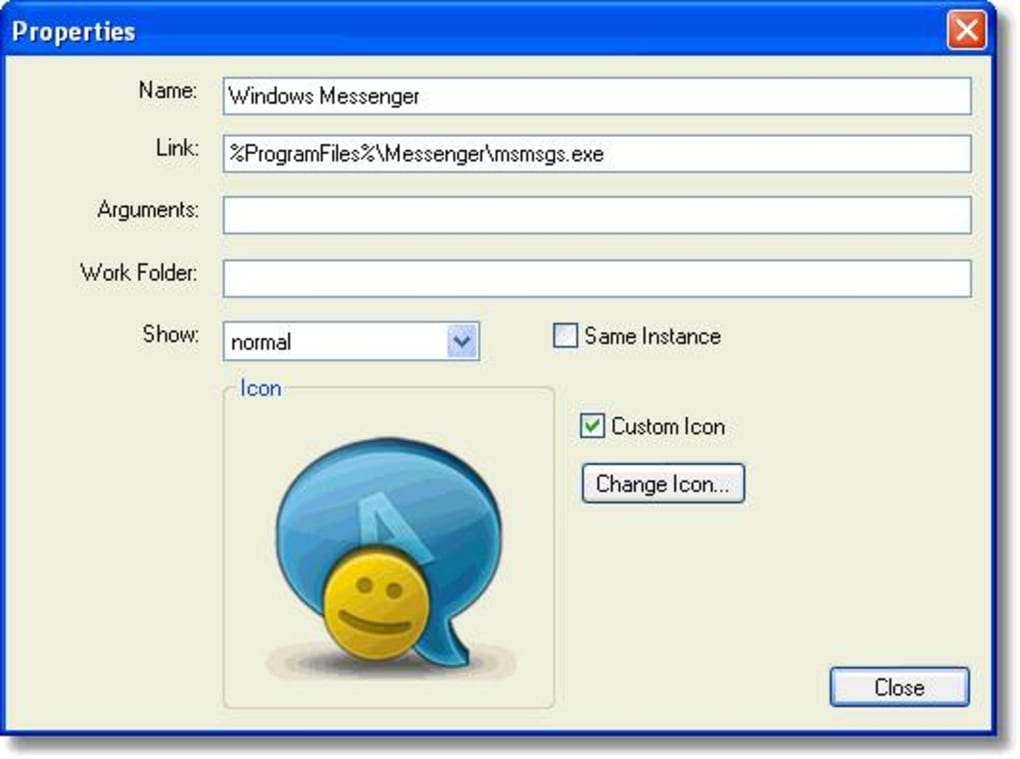Click the Arguments: label
The width and height of the screenshot is (1020, 759).
pyautogui.click(x=148, y=209)
